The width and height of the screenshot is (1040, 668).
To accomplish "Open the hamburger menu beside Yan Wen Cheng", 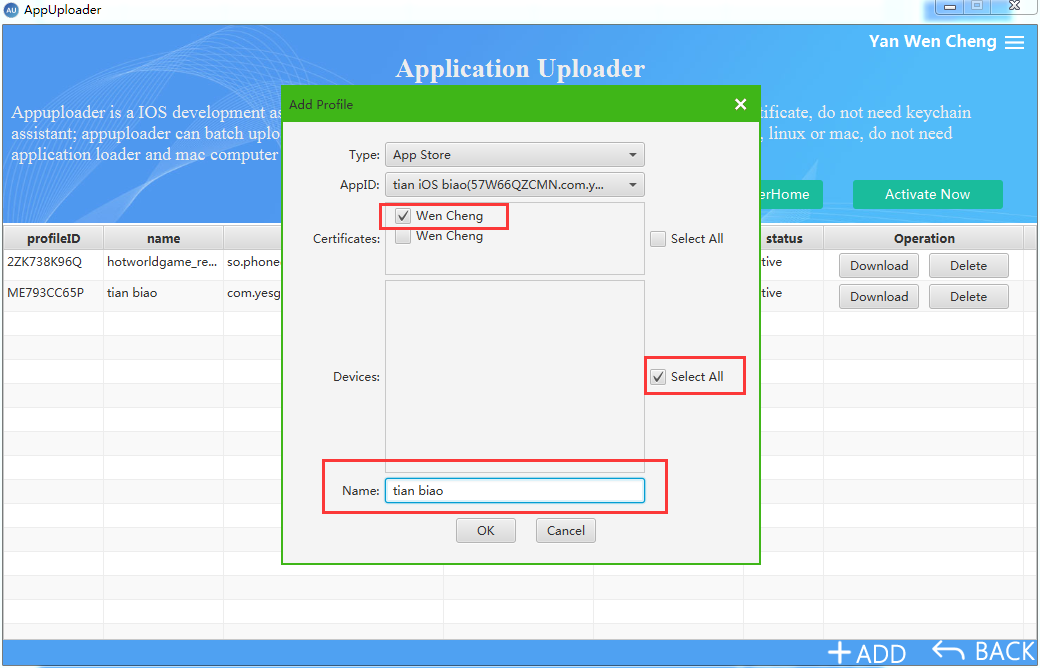I will [1014, 42].
